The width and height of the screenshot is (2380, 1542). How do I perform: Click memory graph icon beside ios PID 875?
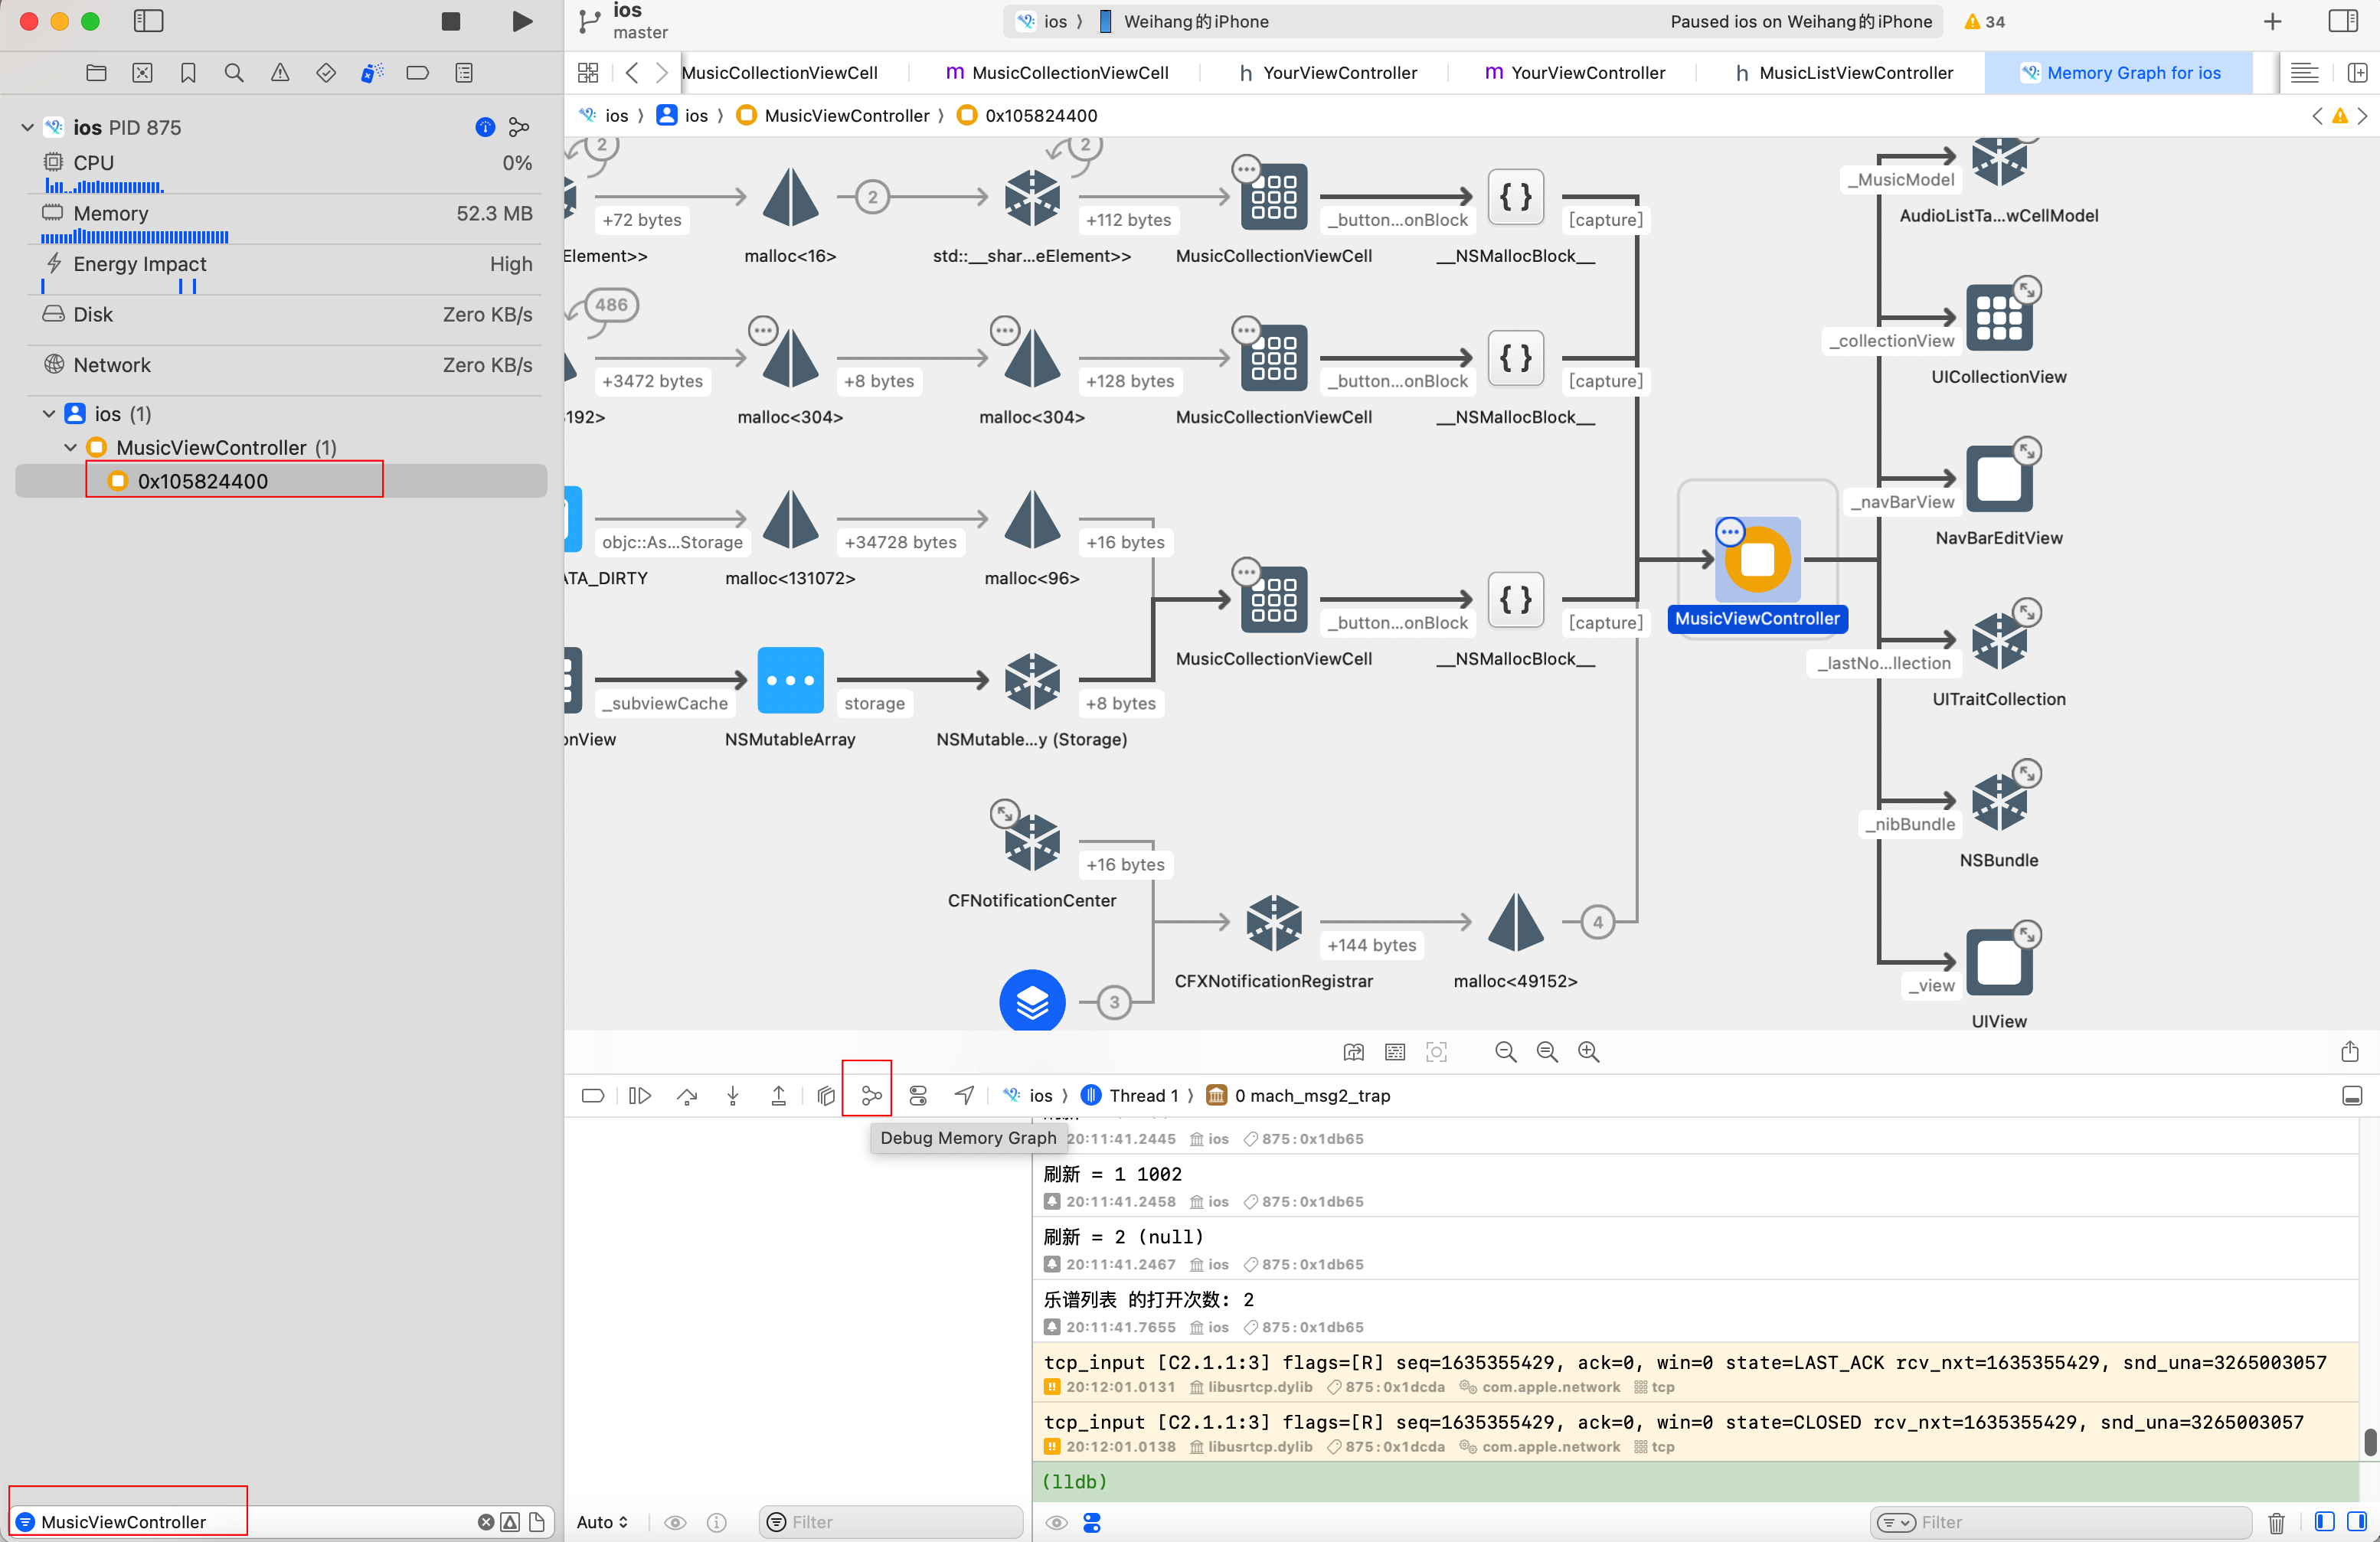(x=519, y=127)
